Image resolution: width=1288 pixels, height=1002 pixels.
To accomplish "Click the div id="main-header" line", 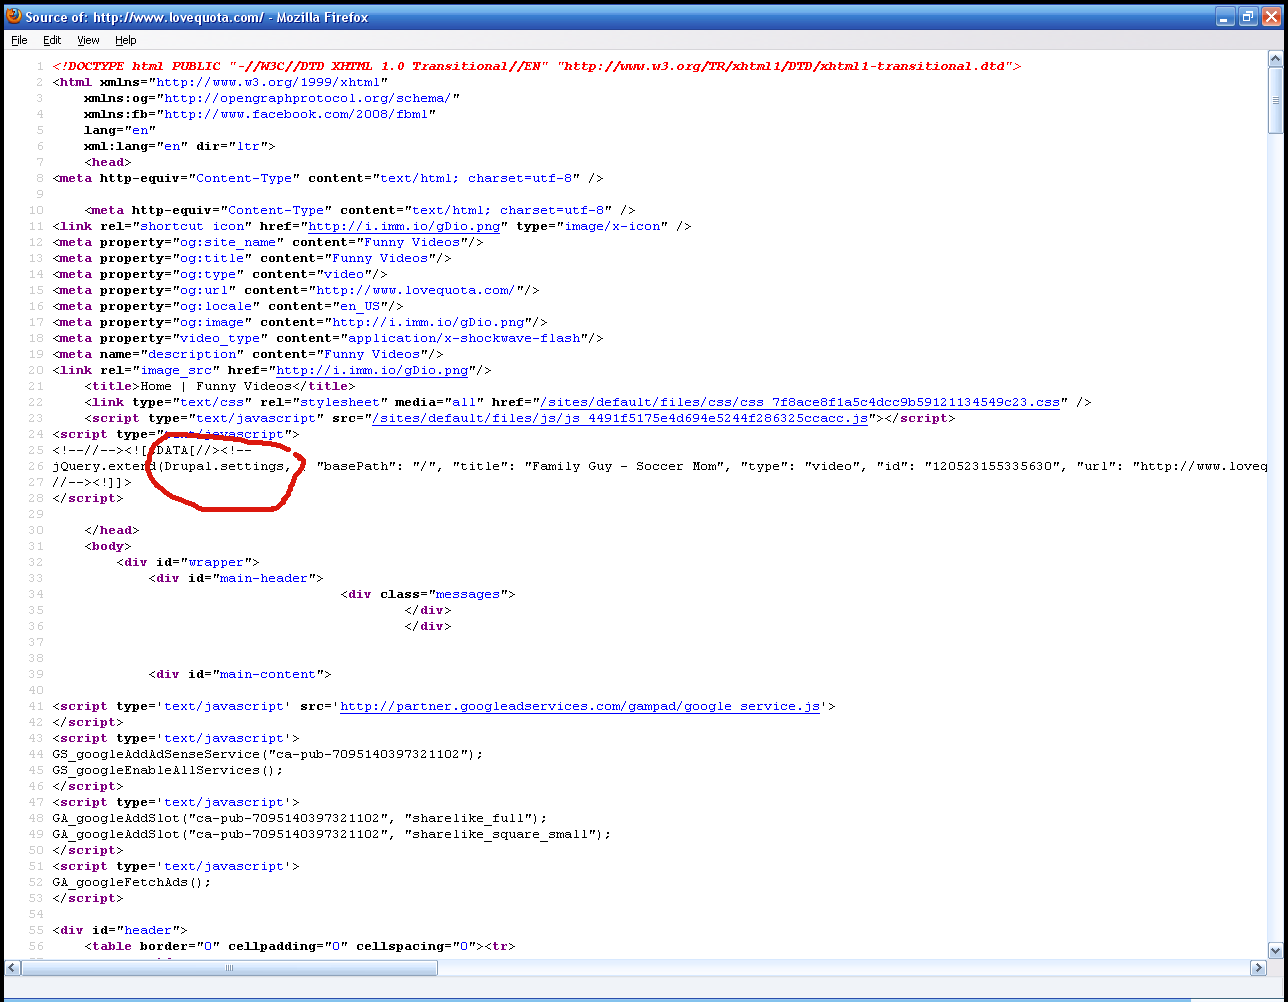I will pyautogui.click(x=236, y=578).
